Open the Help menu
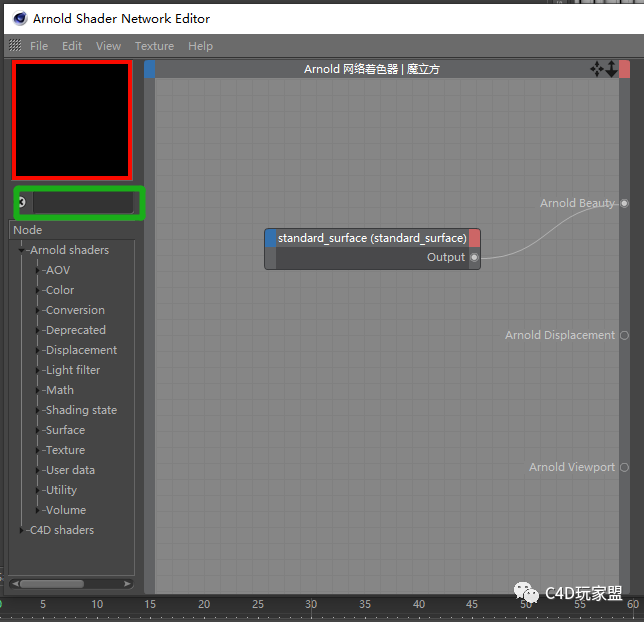Screen dimensions: 644x622 [200, 46]
